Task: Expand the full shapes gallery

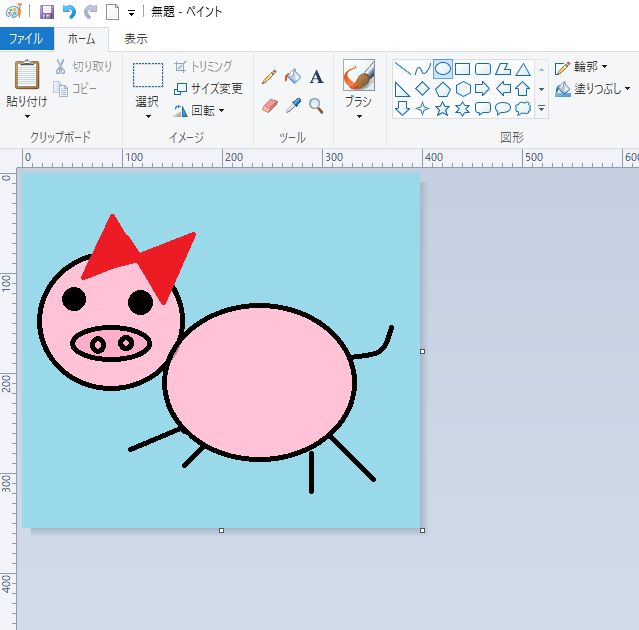Action: point(541,108)
